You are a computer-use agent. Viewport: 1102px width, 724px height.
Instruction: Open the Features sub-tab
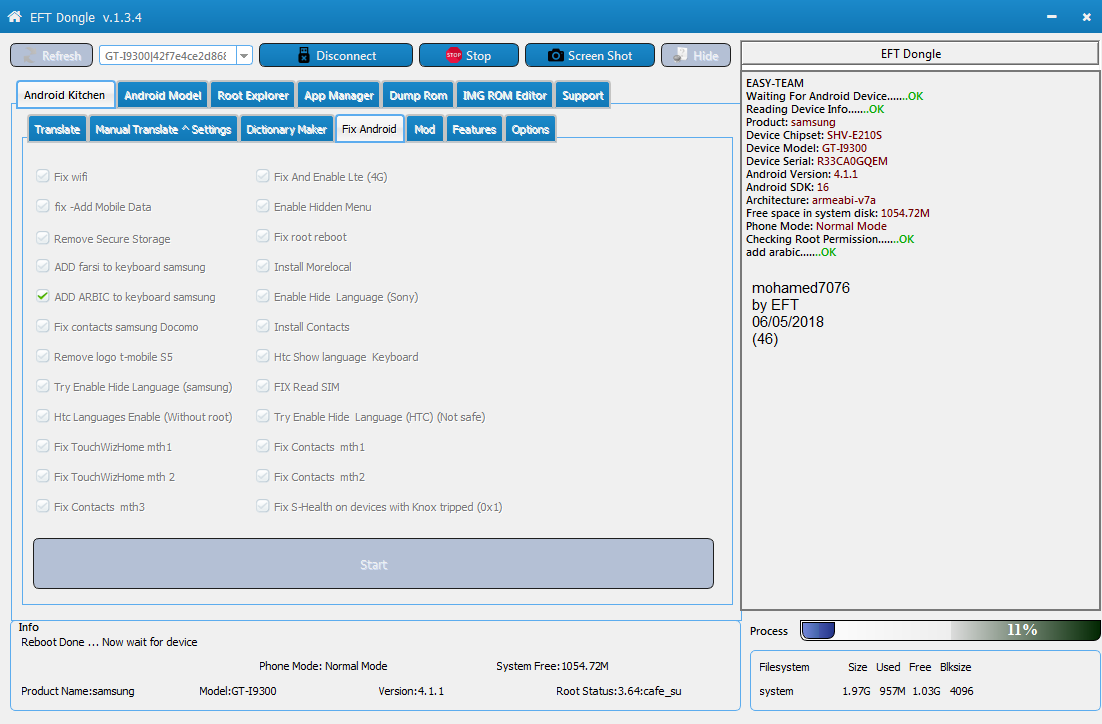point(474,129)
